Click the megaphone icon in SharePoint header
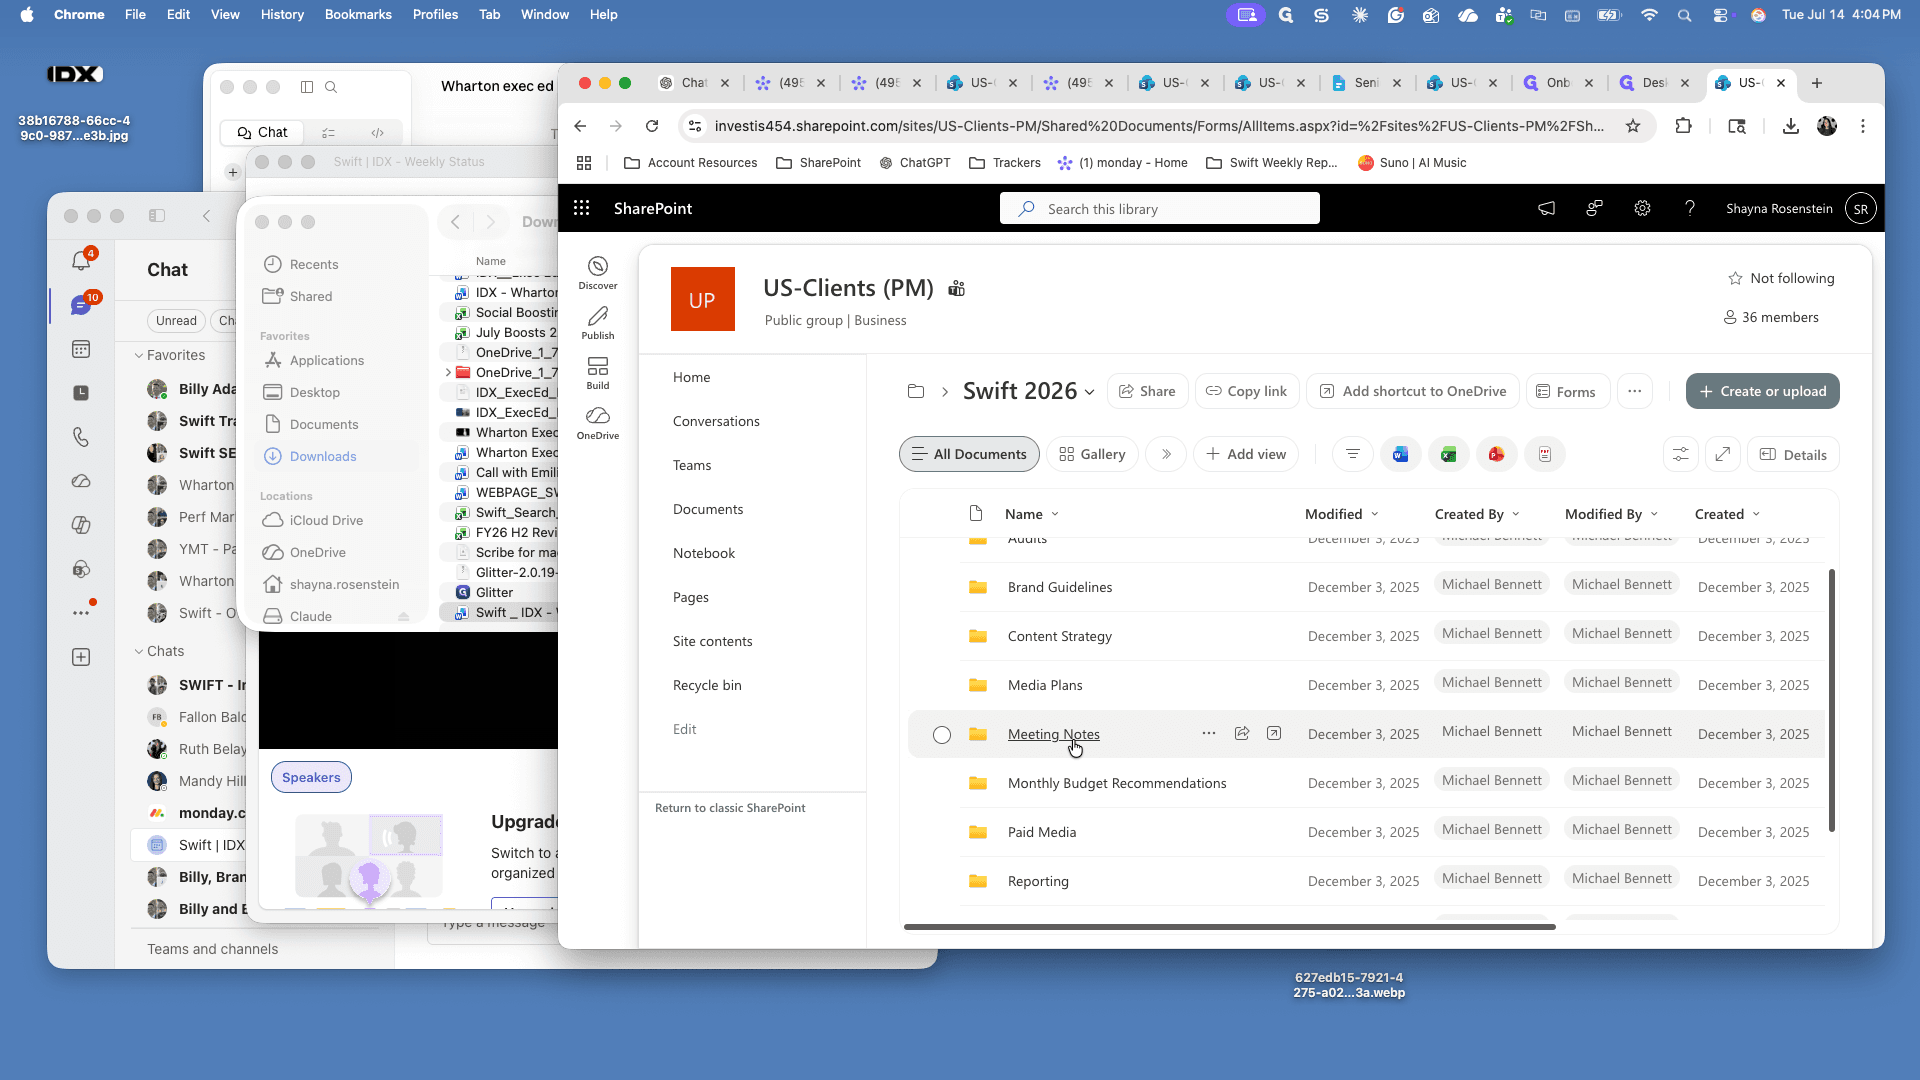Image resolution: width=1920 pixels, height=1080 pixels. [1546, 208]
